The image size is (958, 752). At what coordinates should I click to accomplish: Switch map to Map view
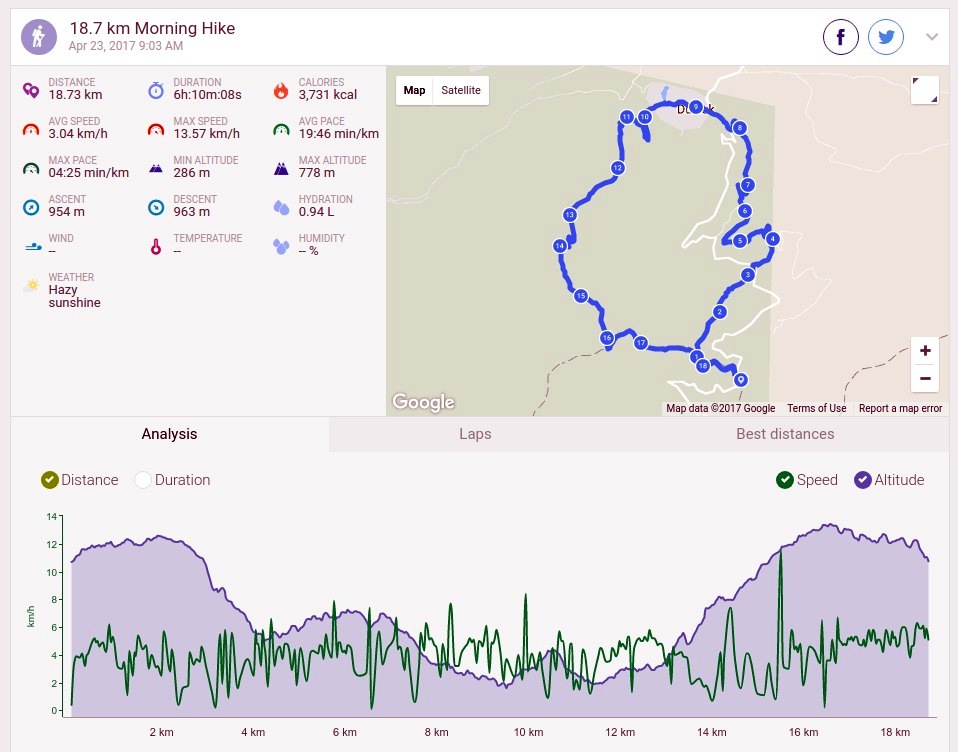414,90
